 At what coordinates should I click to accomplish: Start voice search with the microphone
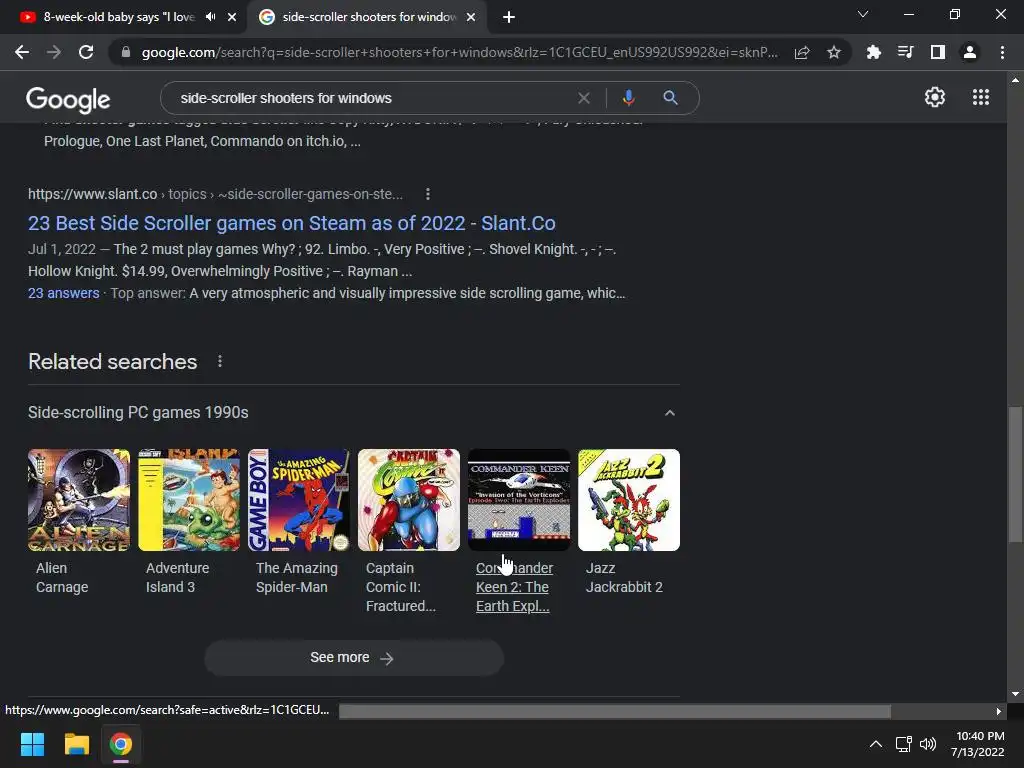pos(628,98)
